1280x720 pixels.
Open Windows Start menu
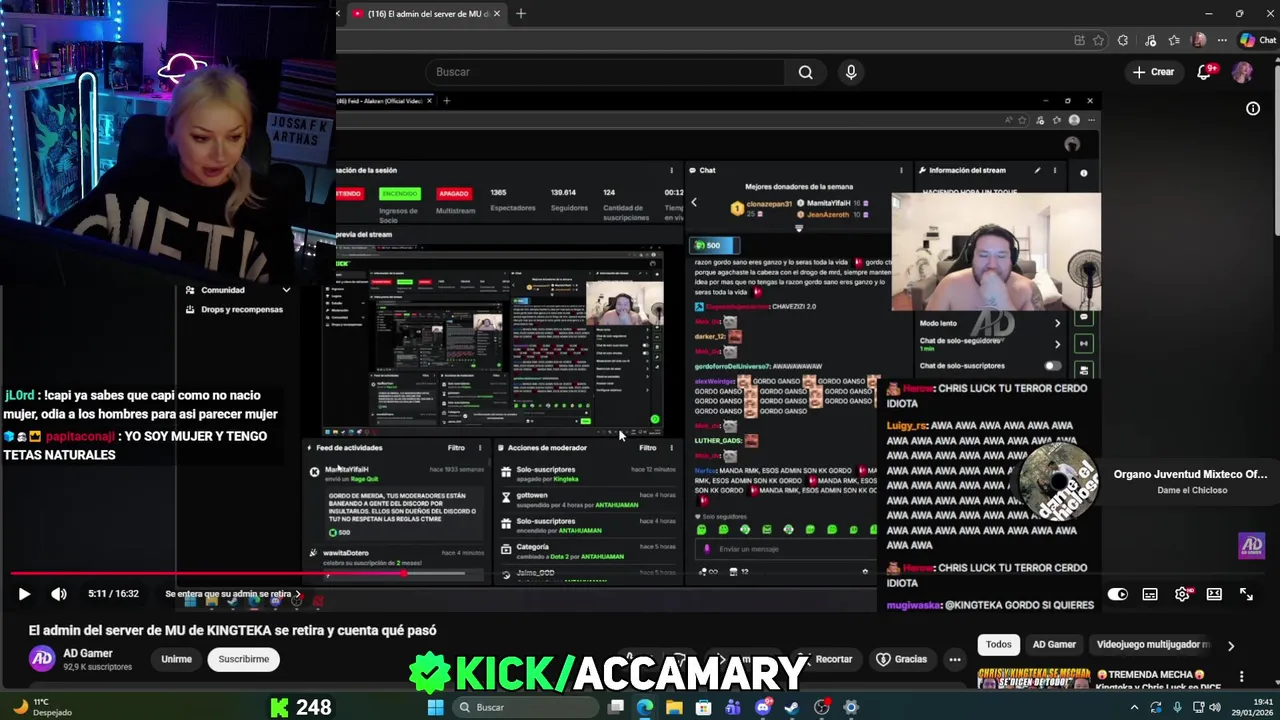(435, 707)
